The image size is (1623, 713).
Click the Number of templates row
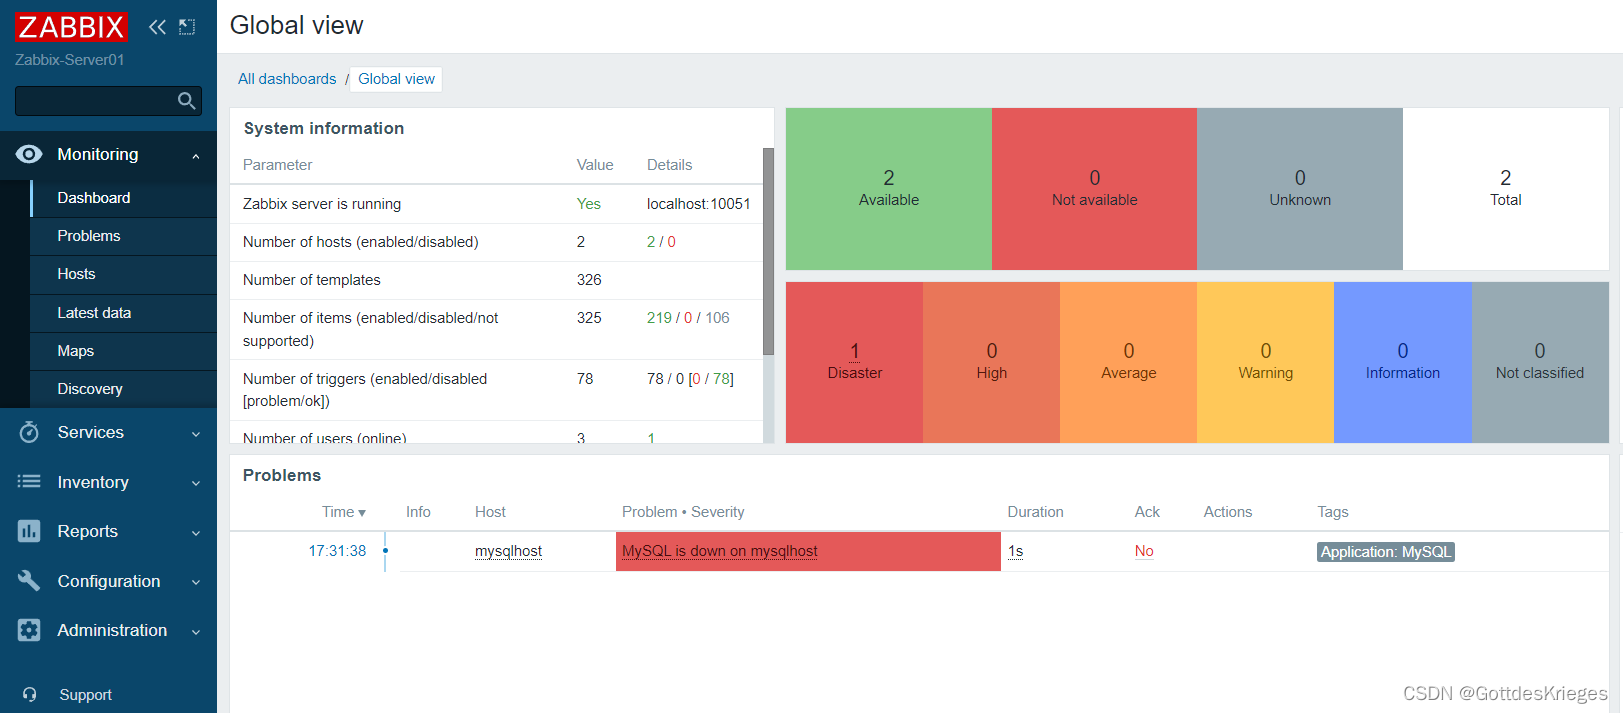[496, 280]
